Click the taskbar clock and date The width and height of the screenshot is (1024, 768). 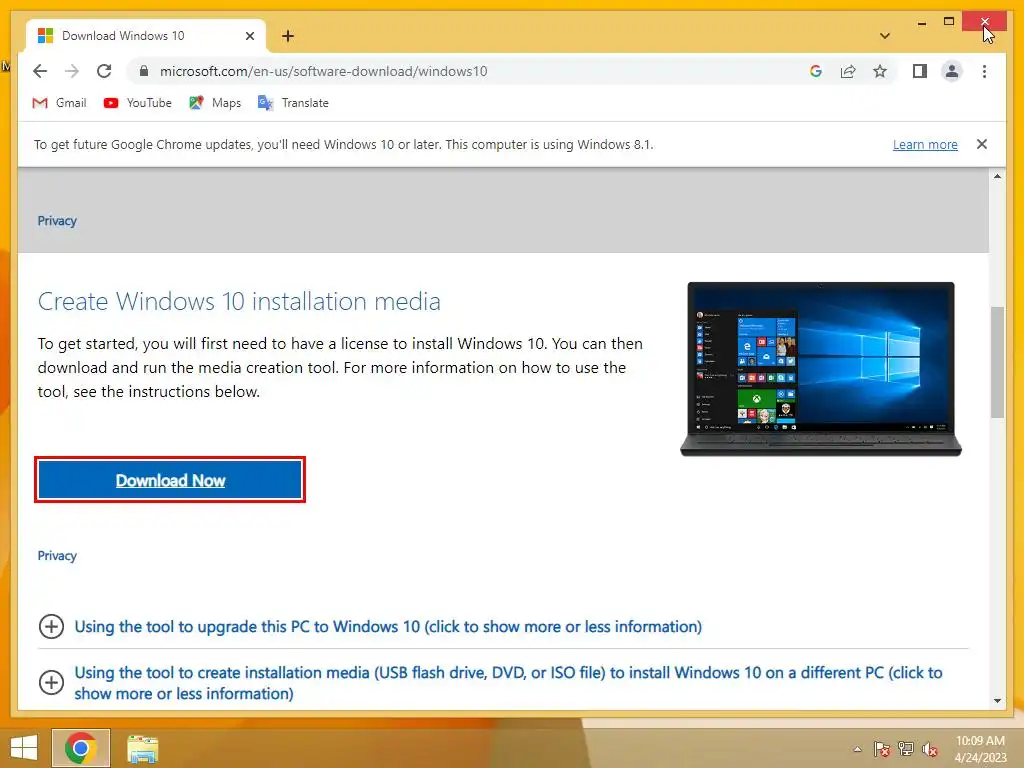point(980,749)
